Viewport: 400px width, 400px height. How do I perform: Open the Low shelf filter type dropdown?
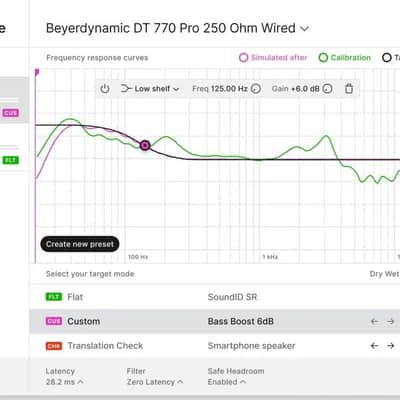150,89
